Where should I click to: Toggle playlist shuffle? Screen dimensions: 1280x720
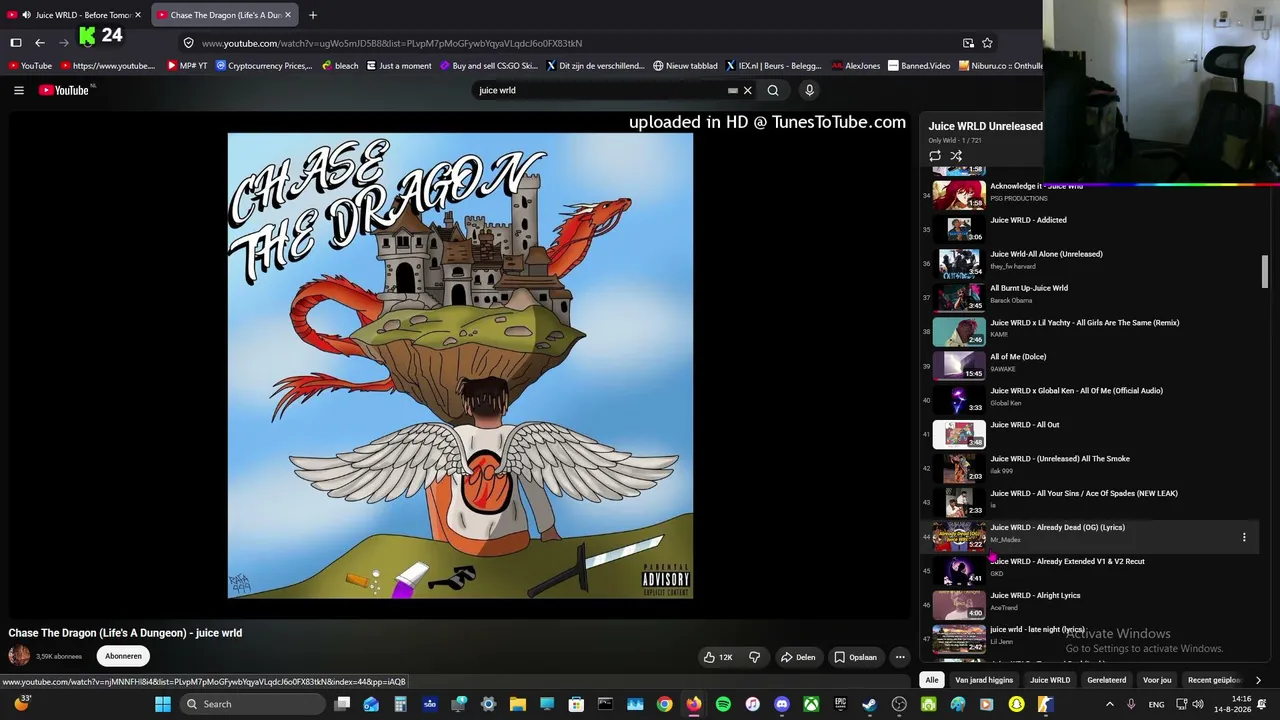click(956, 156)
